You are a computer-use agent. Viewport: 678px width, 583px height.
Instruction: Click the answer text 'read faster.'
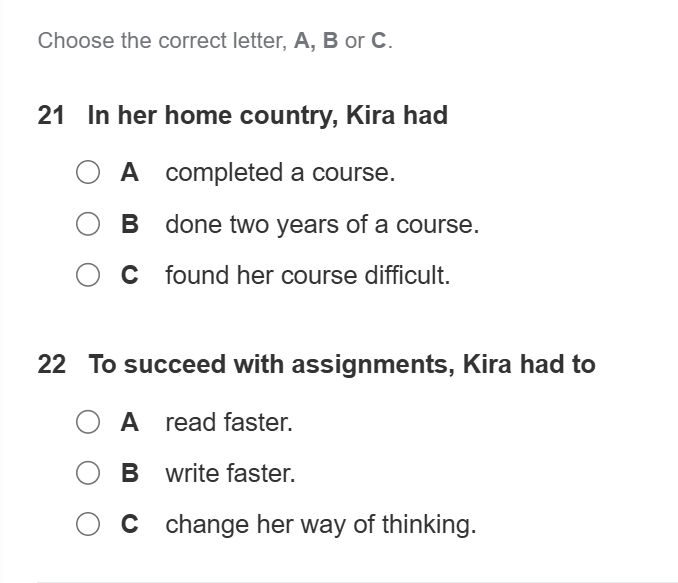229,423
